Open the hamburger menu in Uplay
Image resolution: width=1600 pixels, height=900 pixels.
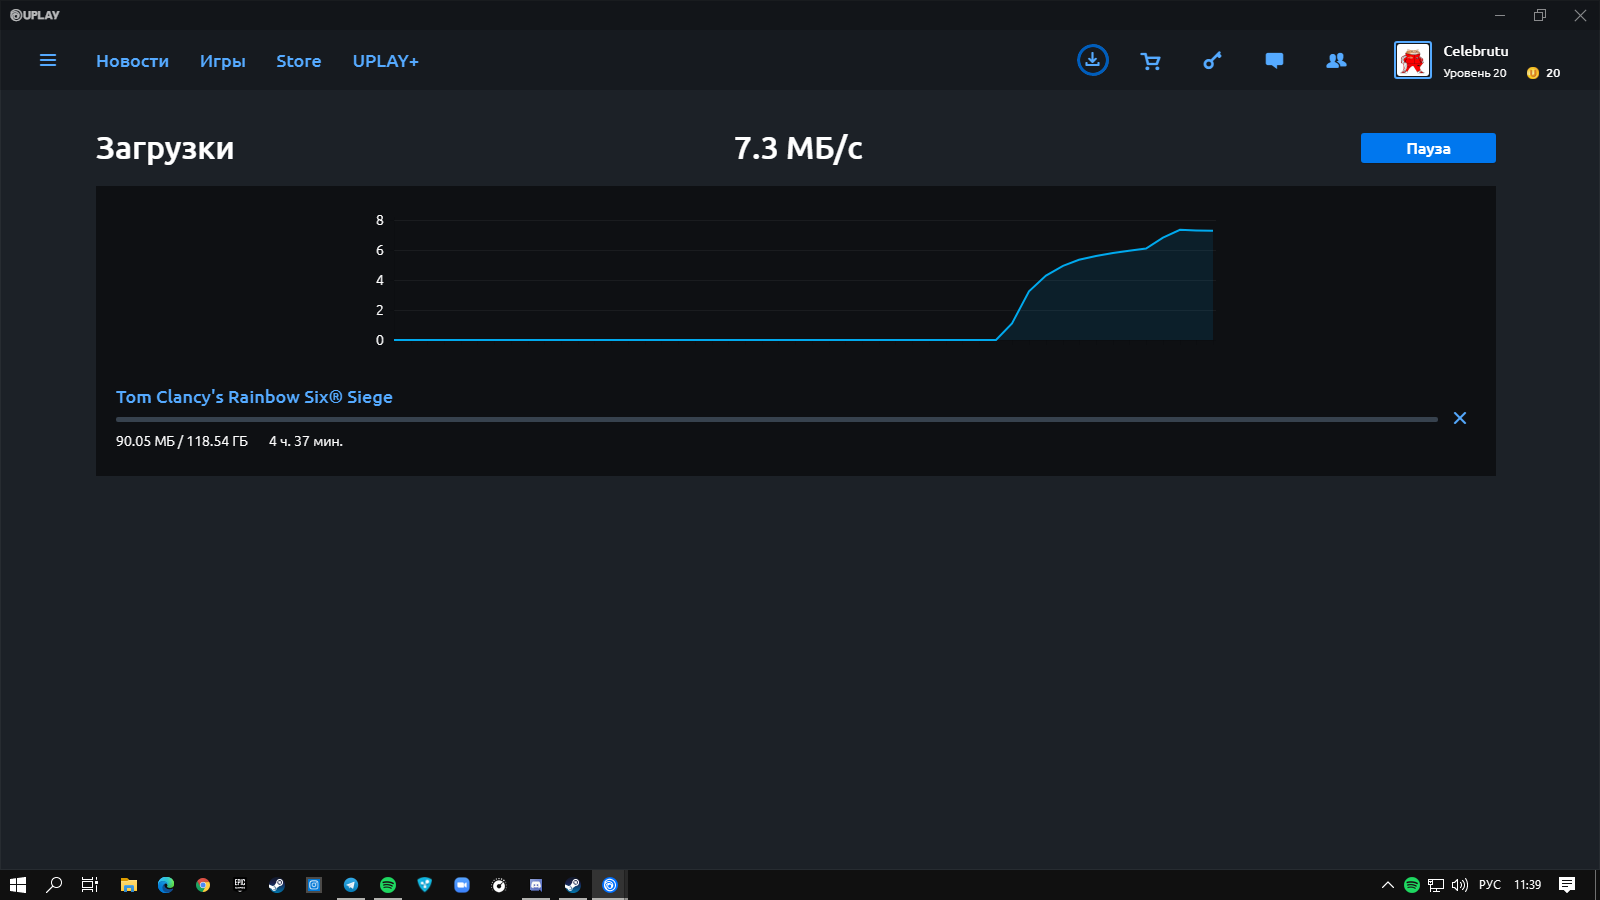coord(48,60)
